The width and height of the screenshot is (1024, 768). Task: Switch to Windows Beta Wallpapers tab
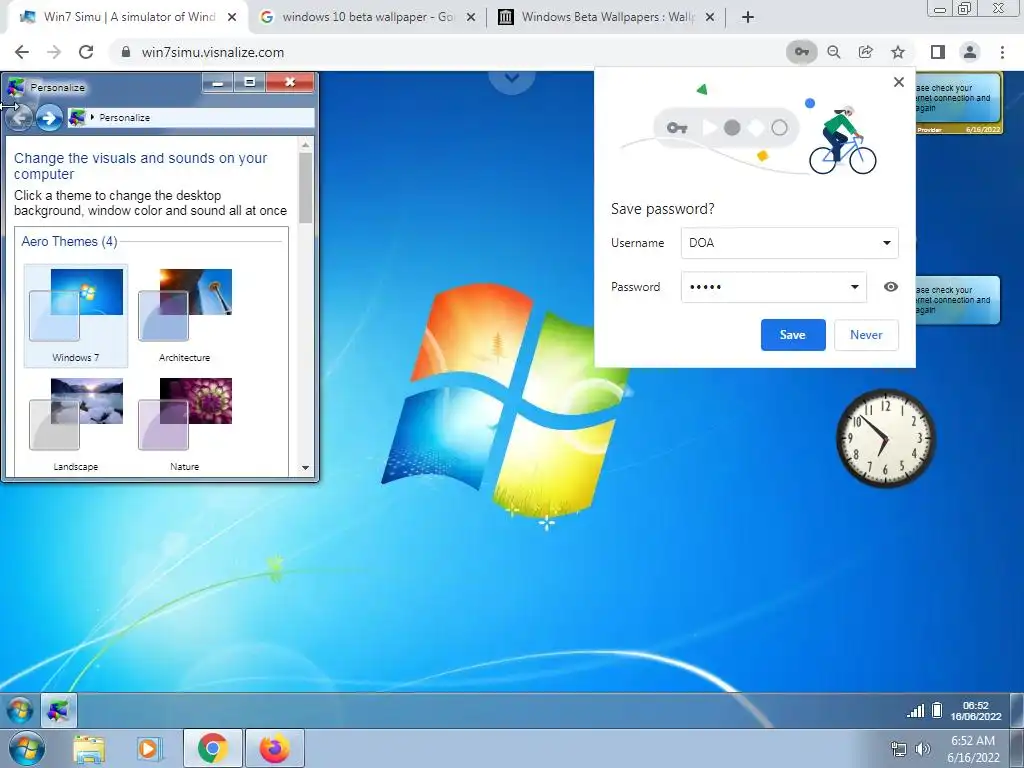[605, 17]
